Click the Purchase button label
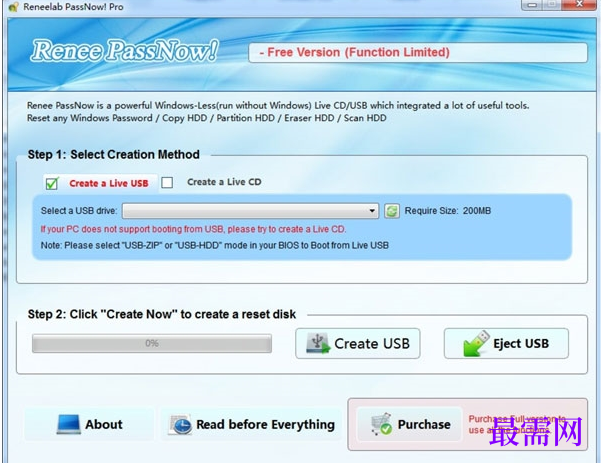The height and width of the screenshot is (463, 601). click(424, 424)
